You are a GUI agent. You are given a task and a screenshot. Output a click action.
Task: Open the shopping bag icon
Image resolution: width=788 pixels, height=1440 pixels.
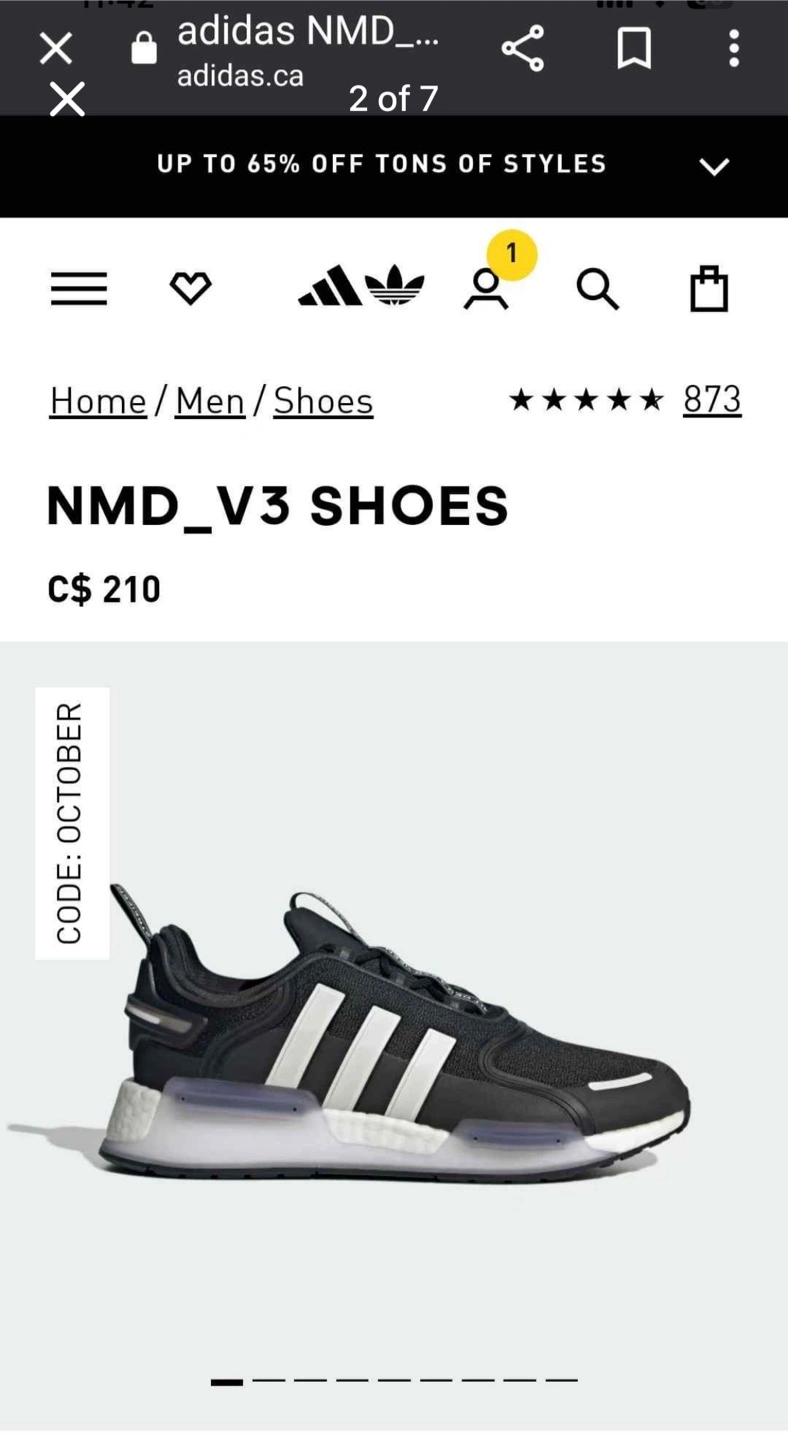coord(709,289)
